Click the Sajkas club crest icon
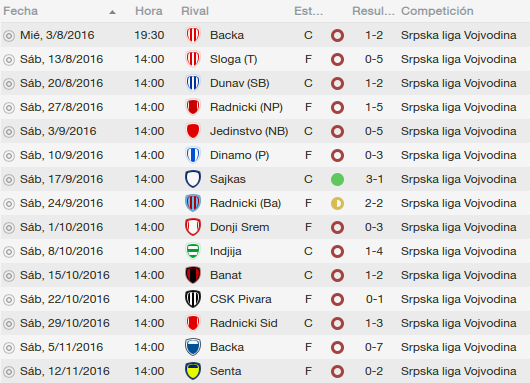The image size is (530, 383). (193, 179)
